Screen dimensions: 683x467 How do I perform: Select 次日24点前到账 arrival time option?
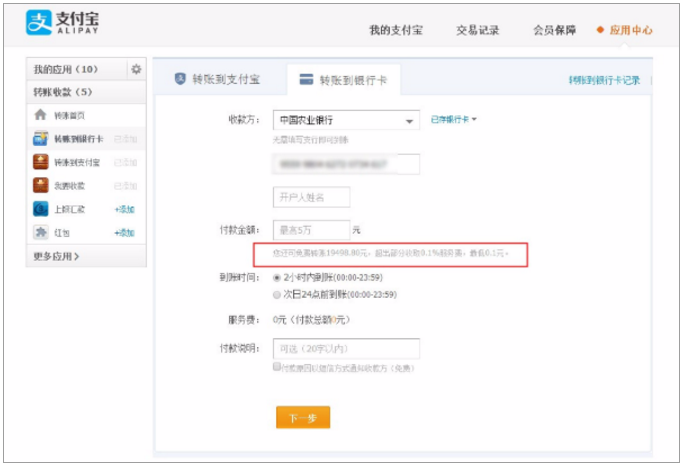pyautogui.click(x=277, y=295)
